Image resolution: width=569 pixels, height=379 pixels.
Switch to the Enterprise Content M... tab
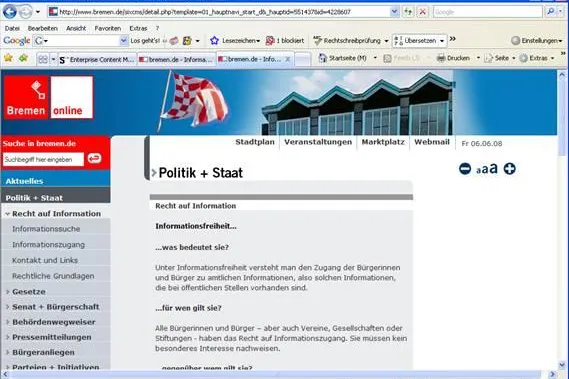[97, 60]
